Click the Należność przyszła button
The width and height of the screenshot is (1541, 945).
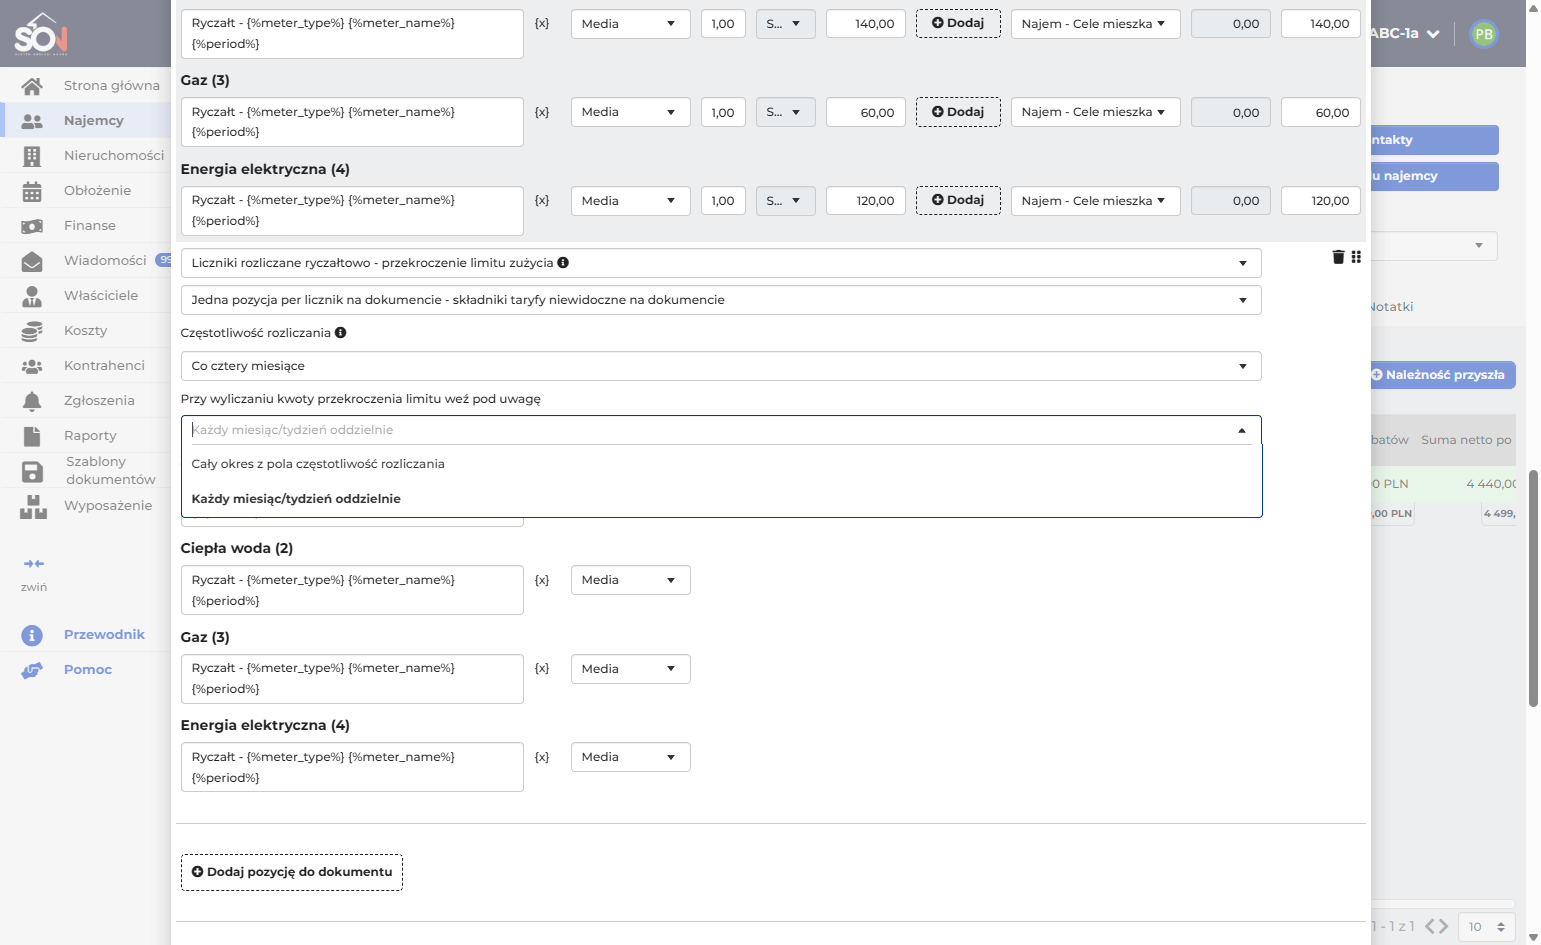[1441, 375]
